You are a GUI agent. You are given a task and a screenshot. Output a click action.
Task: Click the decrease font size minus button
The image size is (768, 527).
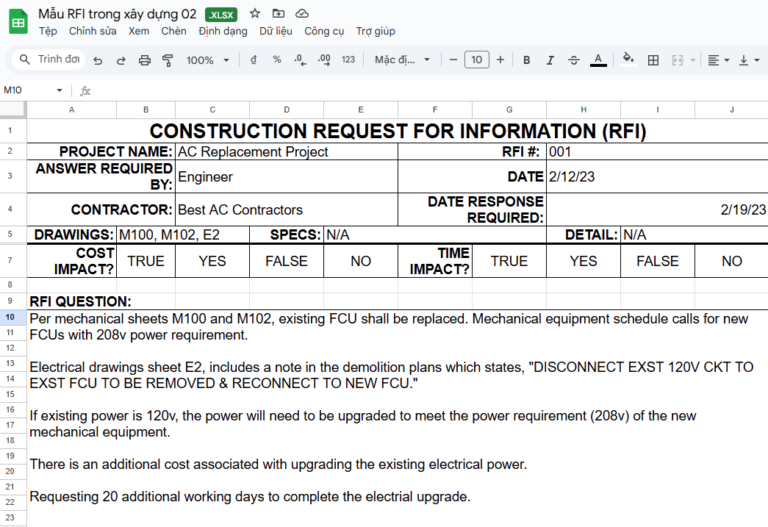[453, 60]
